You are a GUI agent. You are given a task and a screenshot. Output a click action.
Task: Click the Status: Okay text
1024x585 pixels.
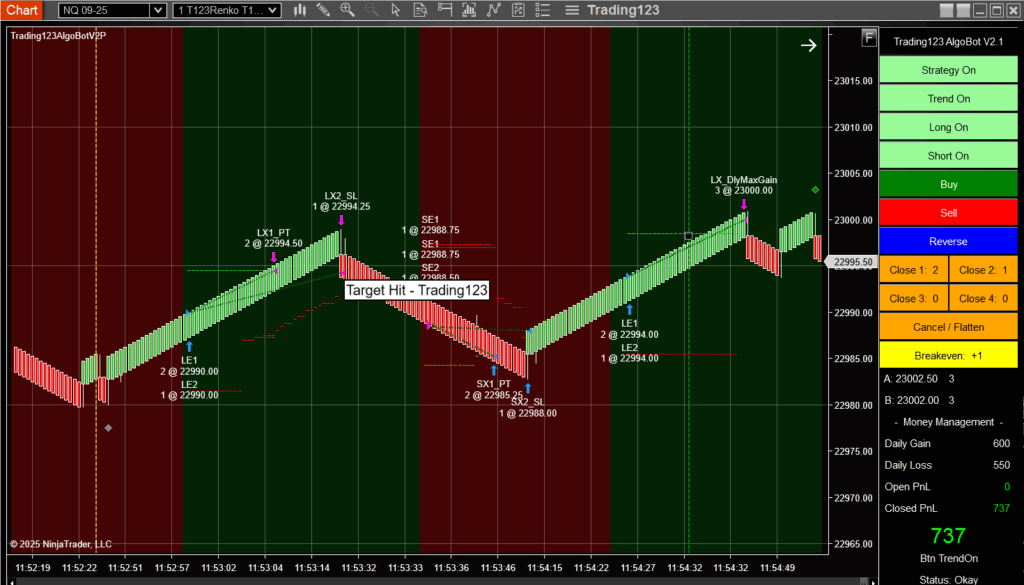click(948, 580)
